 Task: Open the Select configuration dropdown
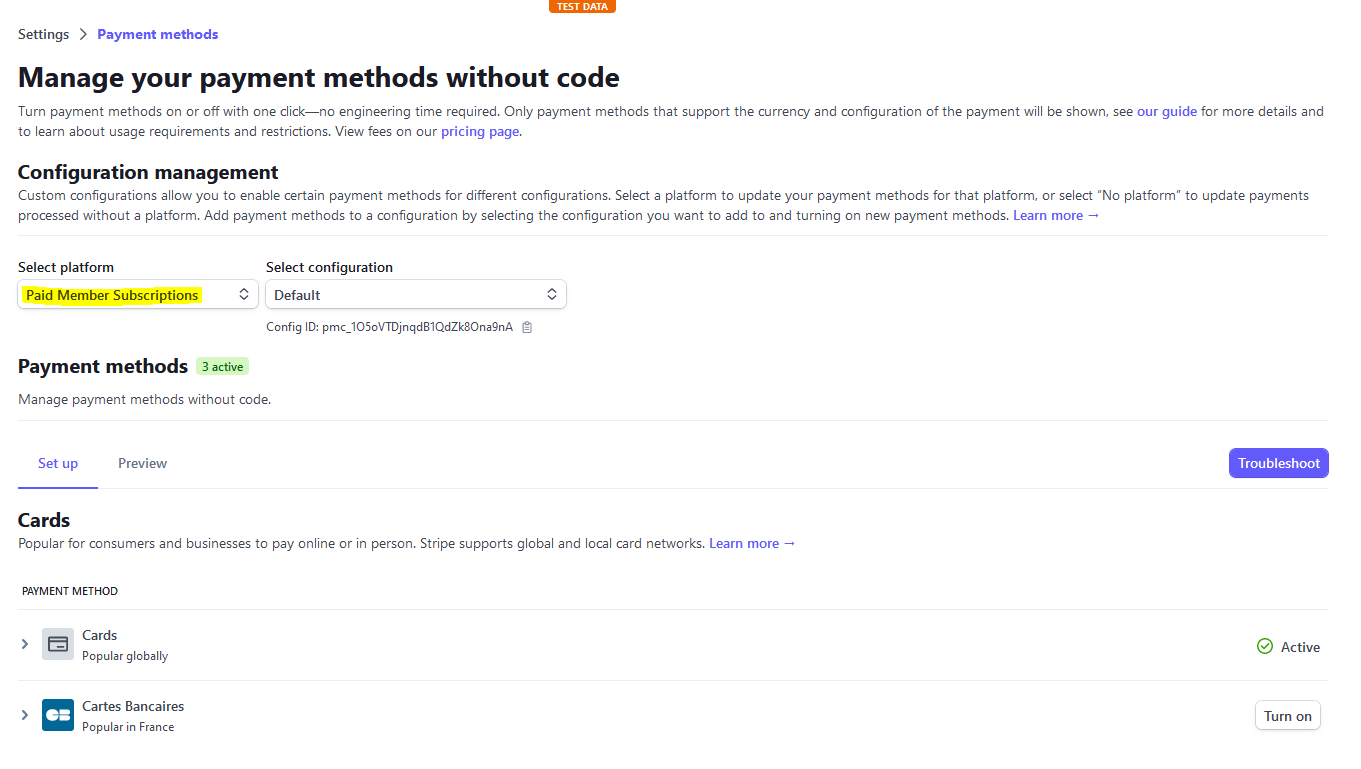(x=416, y=295)
